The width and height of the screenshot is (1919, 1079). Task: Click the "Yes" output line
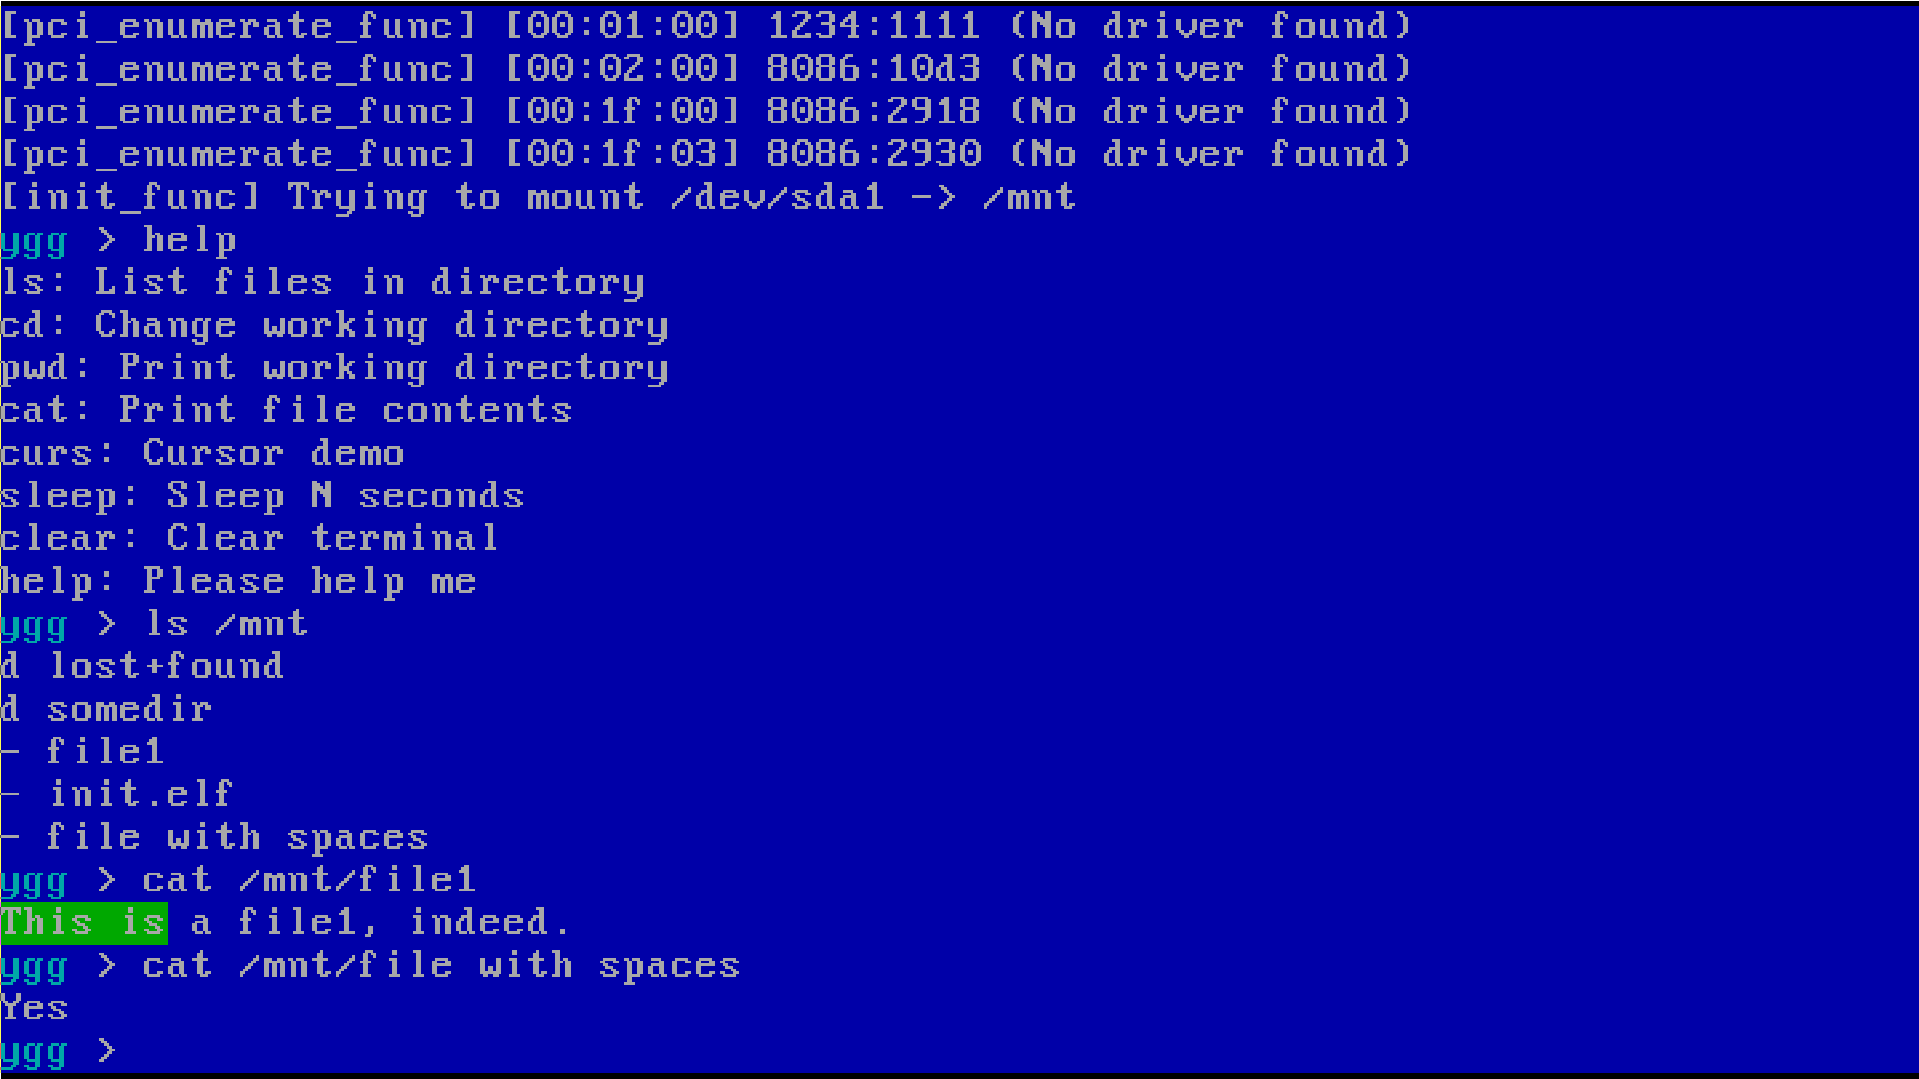35,1008
